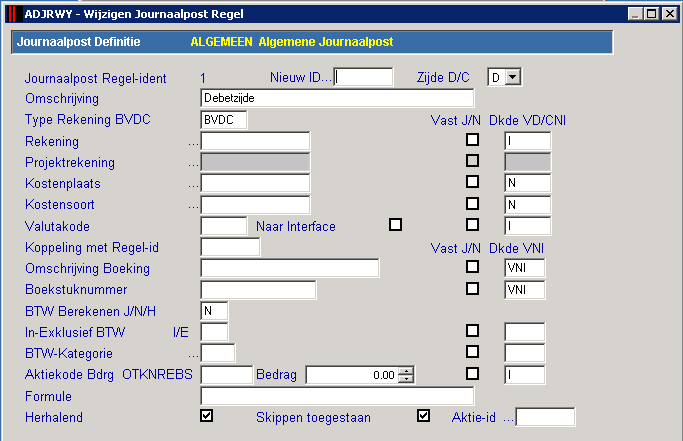Screen dimensions: 683x441
Task: Toggle the Vast checkbox for Projektrekening
Action: [x=472, y=160]
